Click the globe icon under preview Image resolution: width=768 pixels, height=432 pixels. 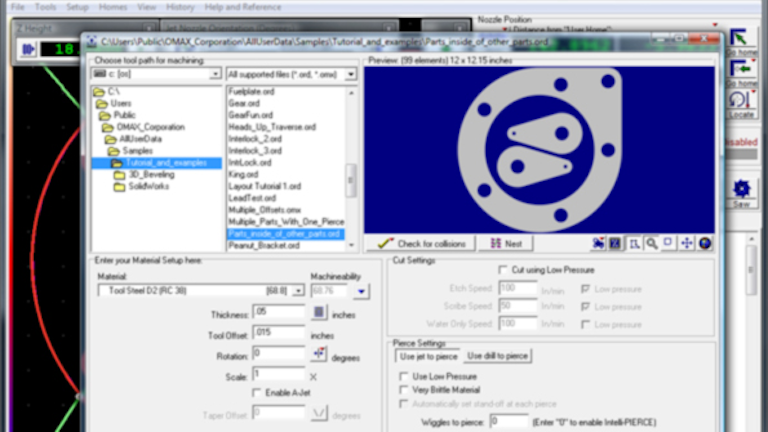(705, 243)
